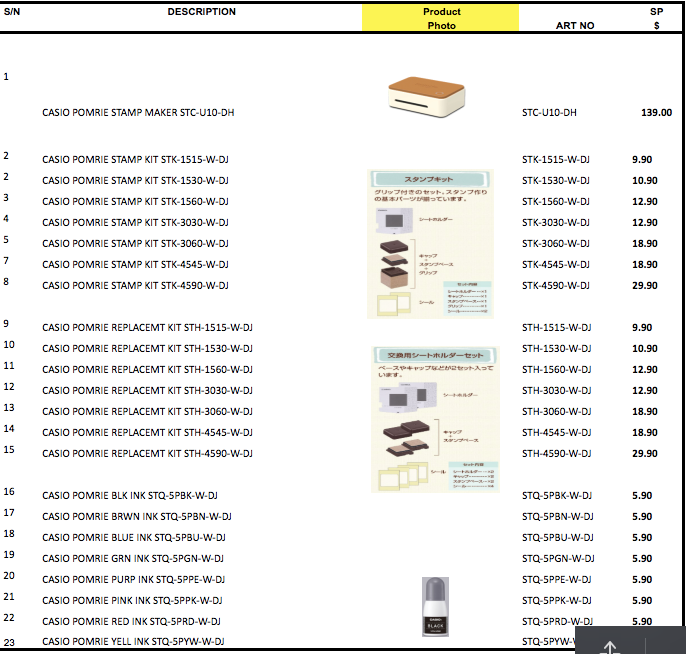Click art number cell STQ-5PPK-W-DJ
686x654 pixels.
(x=556, y=600)
